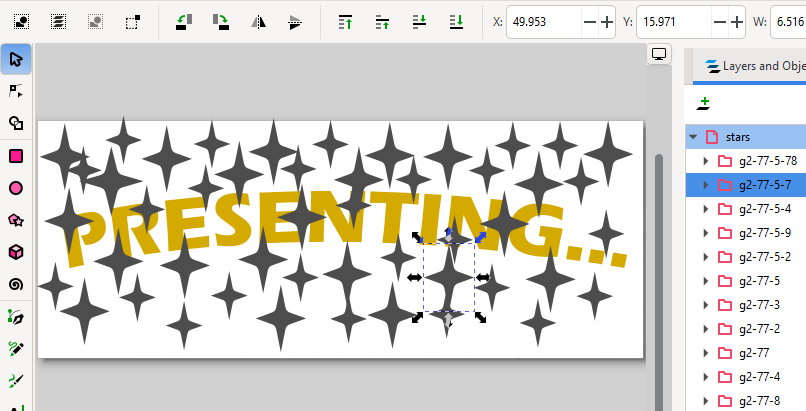Select the g2-77-5-2 label
Screen dimensions: 806x411
[765, 257]
